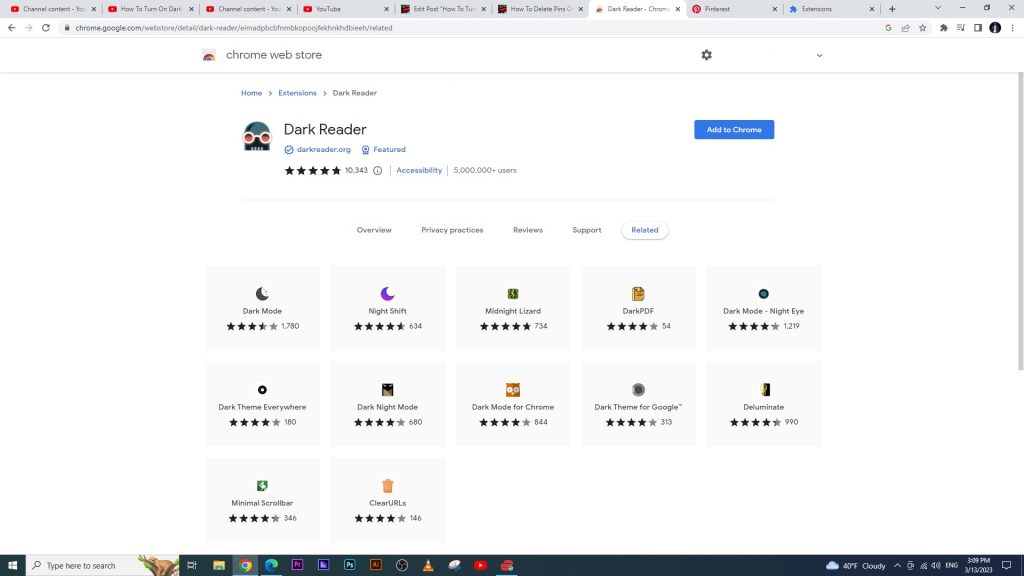This screenshot has width=1024, height=576.
Task: Expand the account dropdown chevron in header
Action: coord(820,56)
